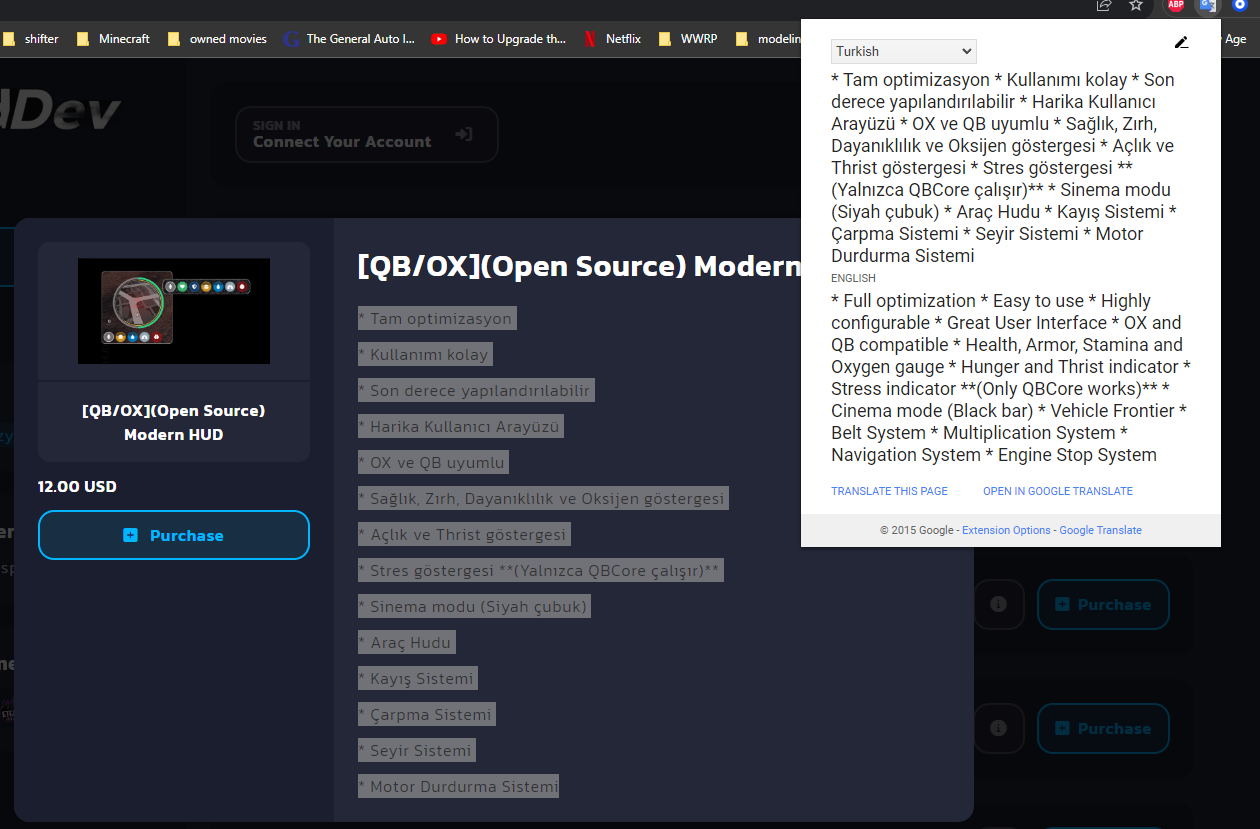
Task: Click the bookmark star icon in the address bar
Action: point(1136,6)
